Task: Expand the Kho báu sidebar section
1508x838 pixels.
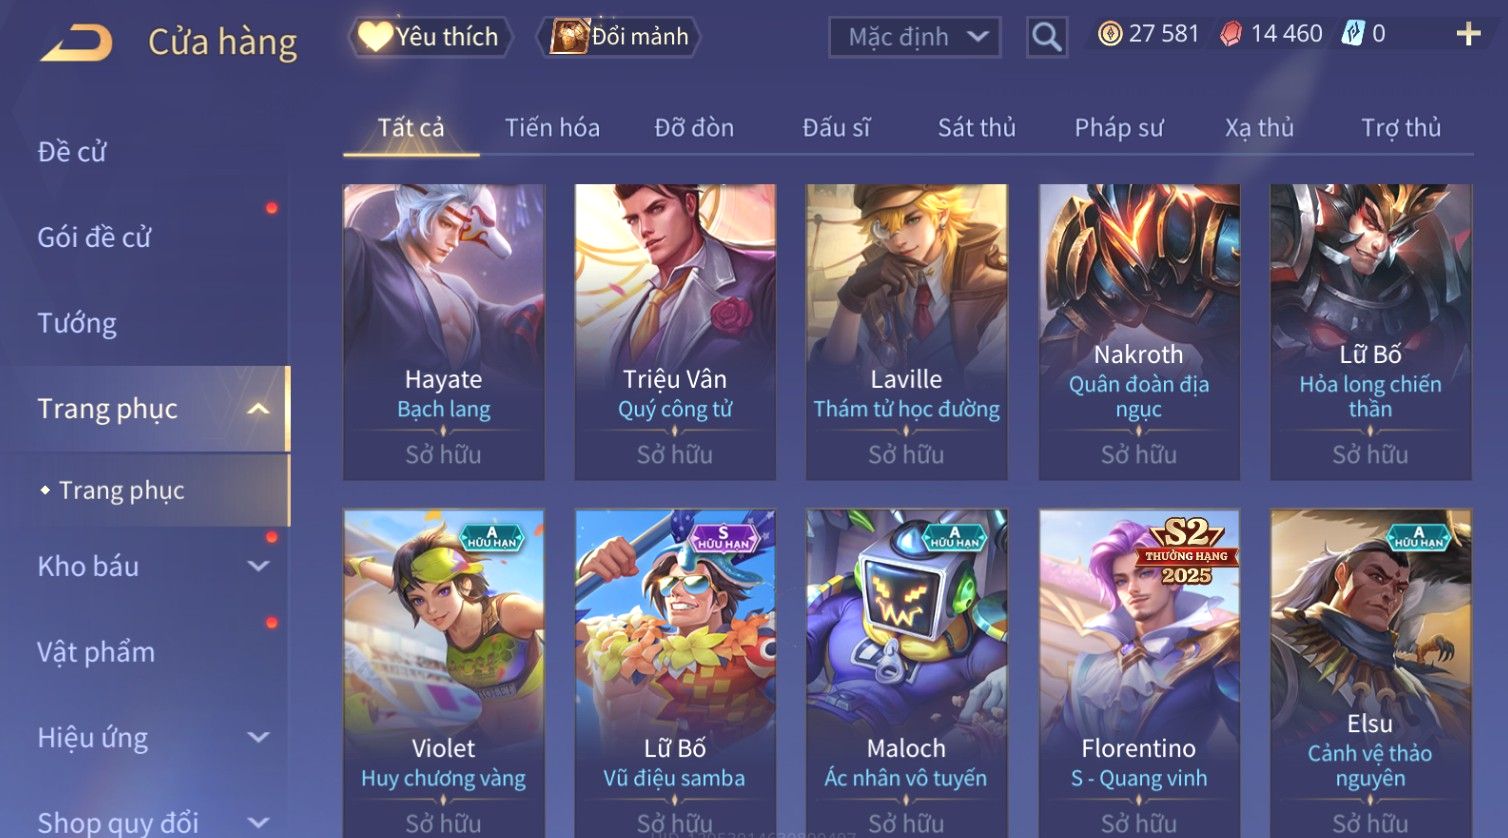Action: [x=258, y=566]
